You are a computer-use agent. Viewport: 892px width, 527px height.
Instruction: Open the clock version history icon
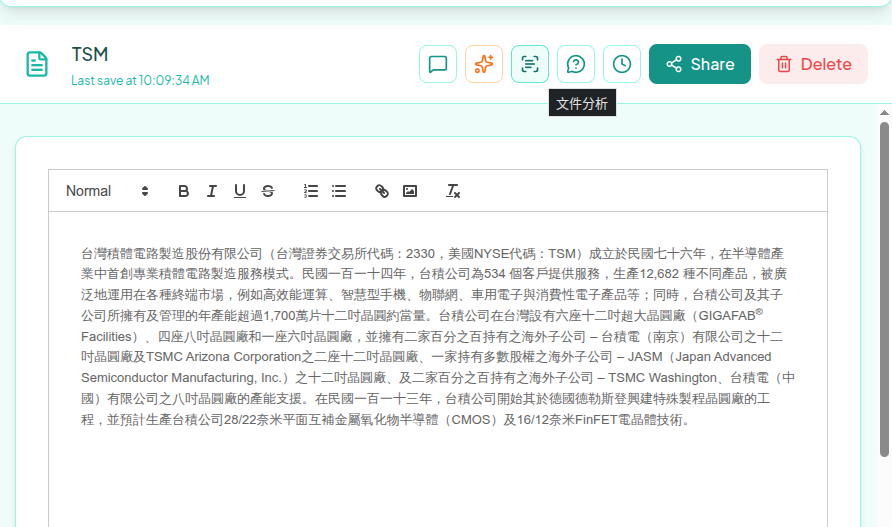[622, 64]
